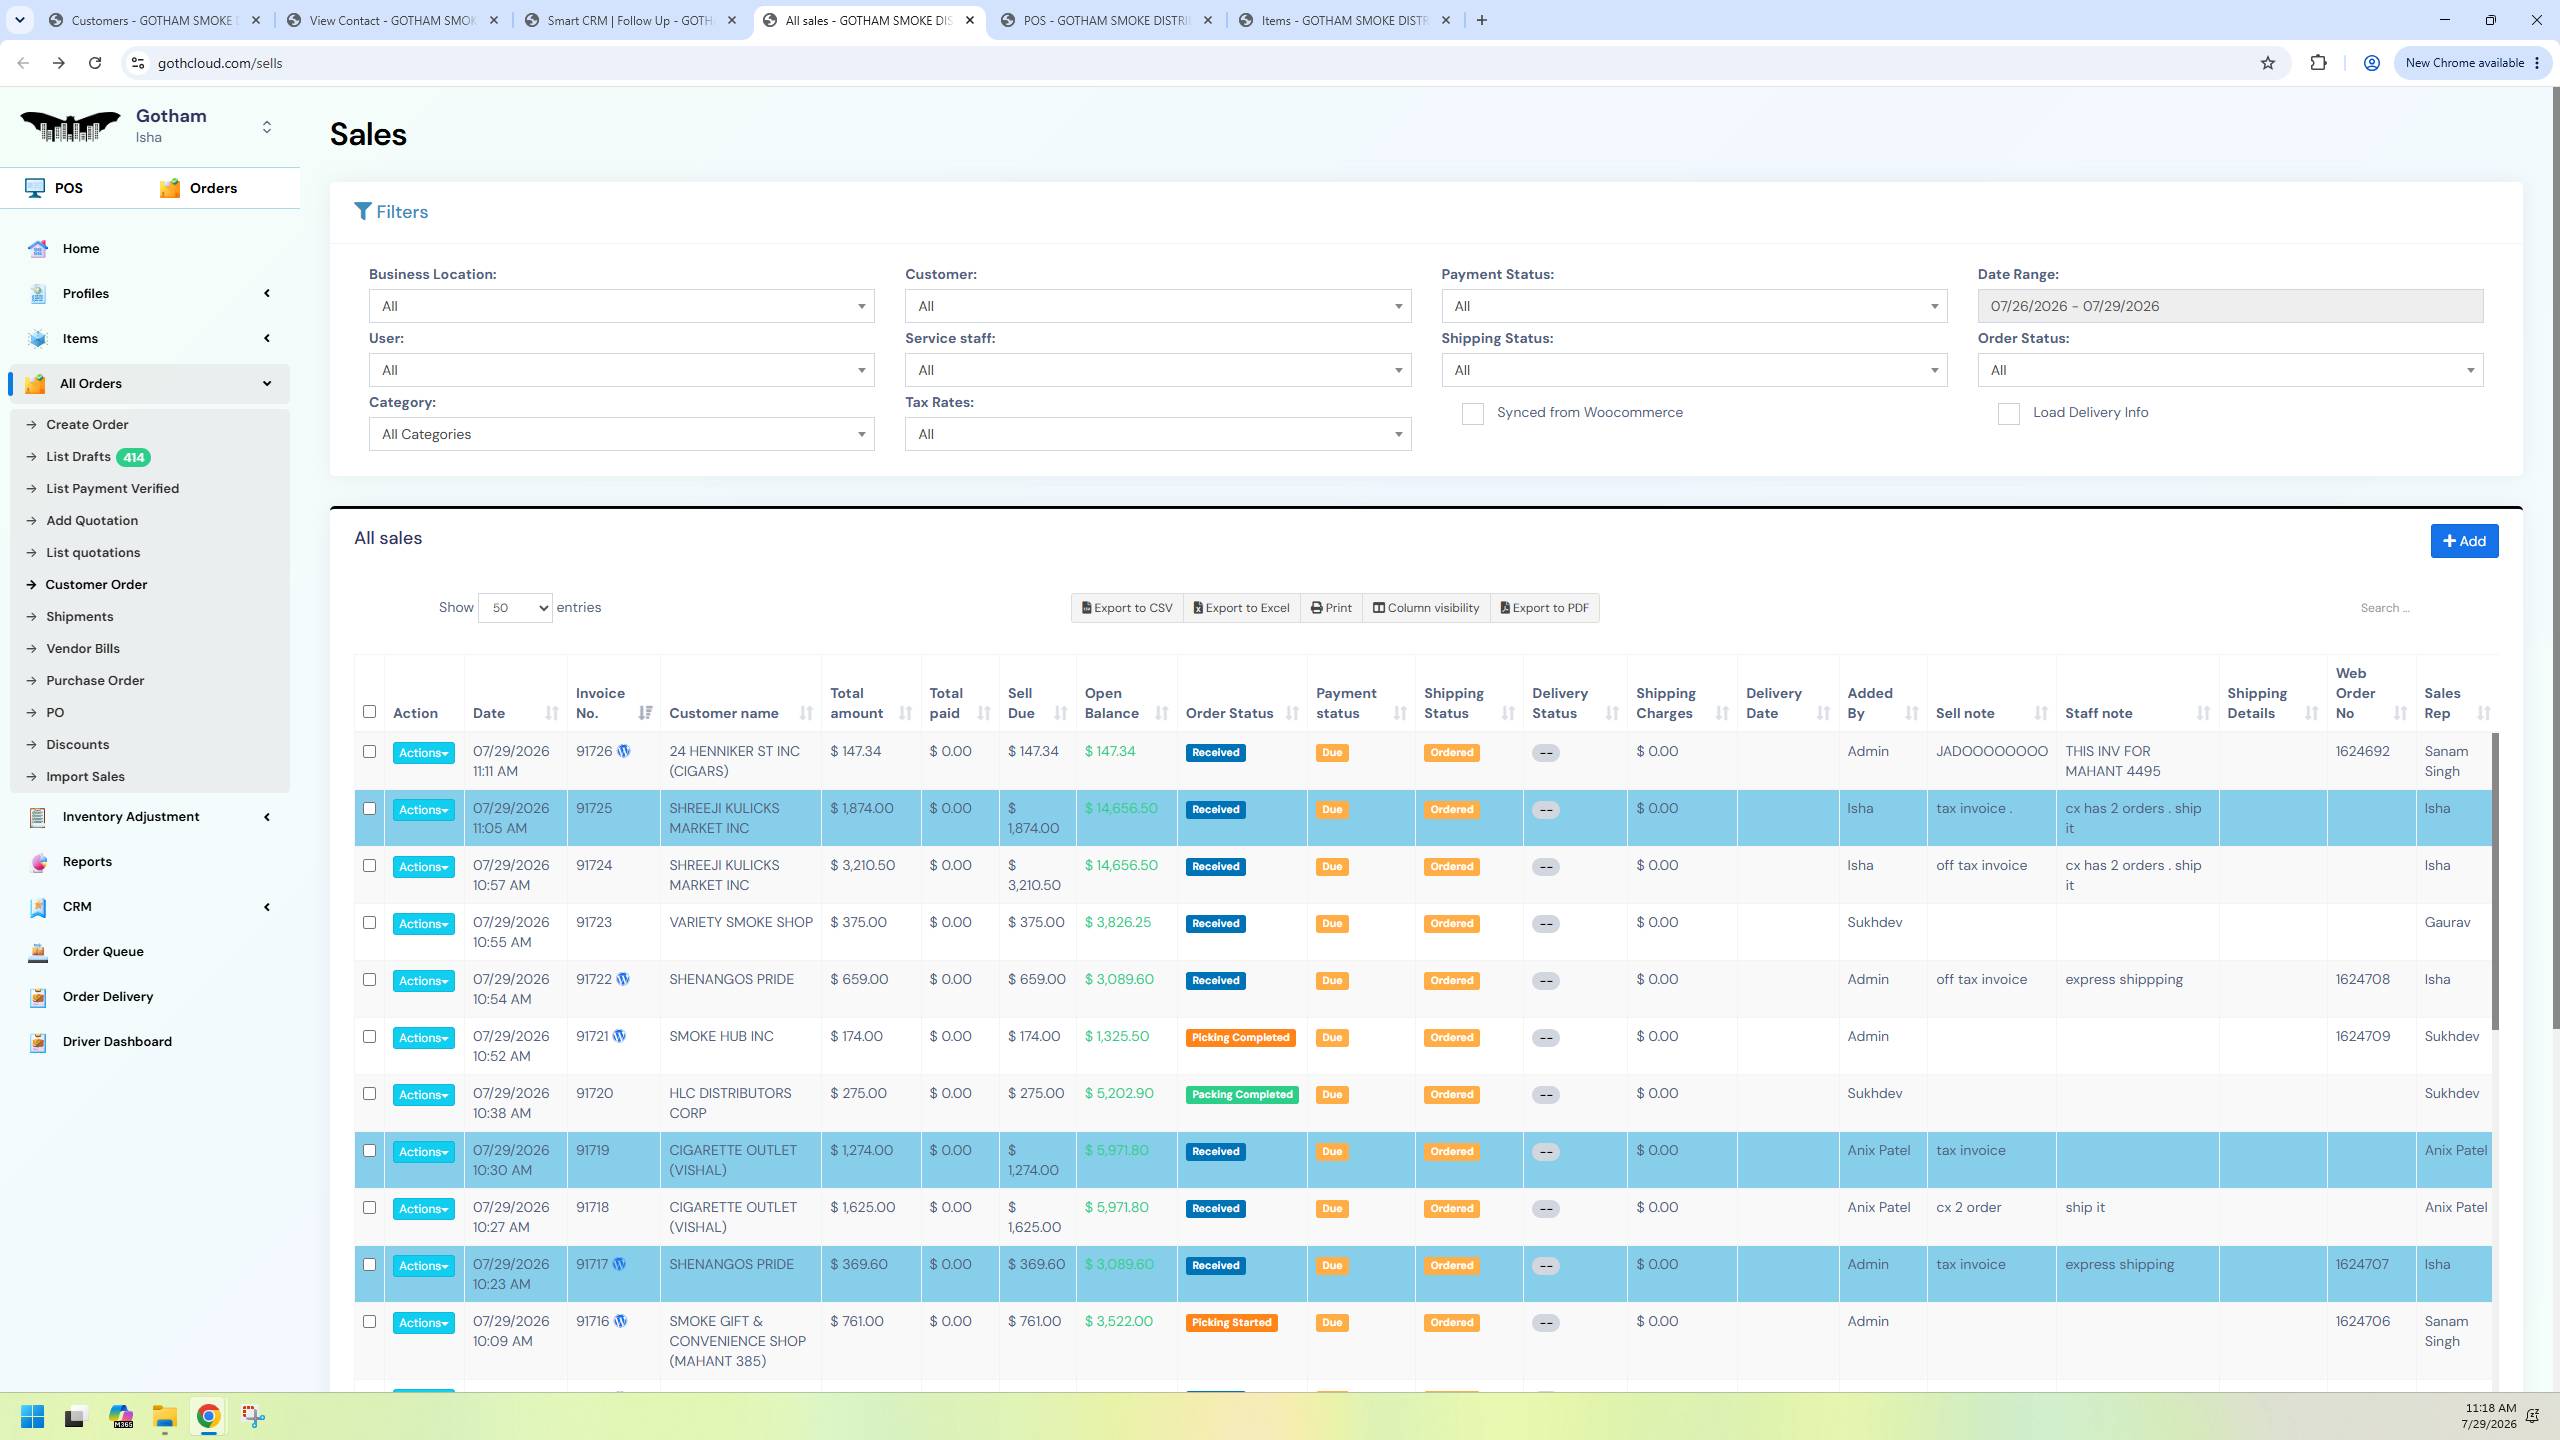Bookmark this page with the star icon
Image resolution: width=2560 pixels, height=1440 pixels.
tap(2267, 63)
